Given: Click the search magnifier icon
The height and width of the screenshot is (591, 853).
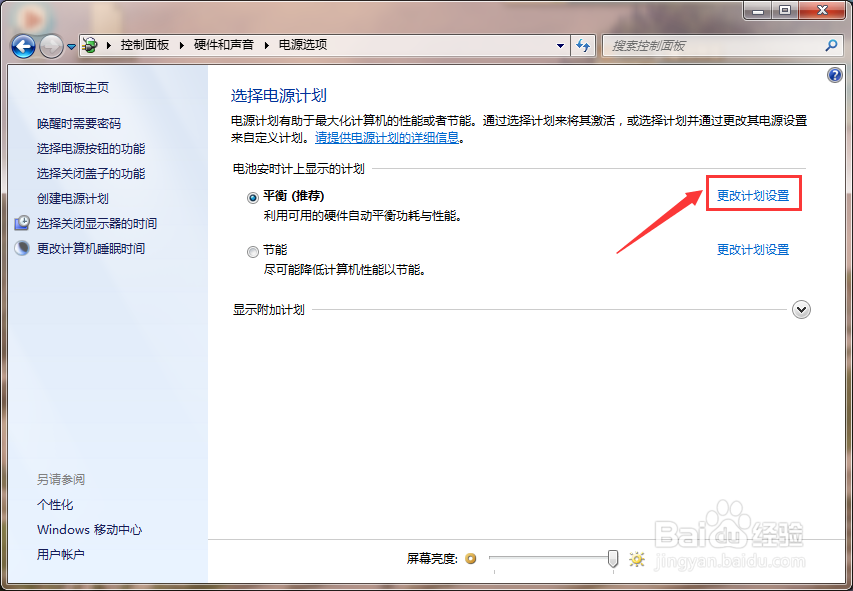Looking at the screenshot, I should click(x=831, y=45).
